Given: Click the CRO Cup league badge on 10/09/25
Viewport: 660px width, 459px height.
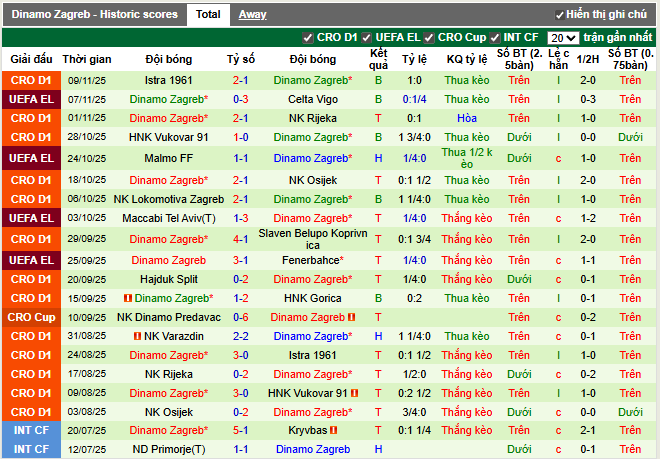Looking at the screenshot, I should tap(30, 317).
